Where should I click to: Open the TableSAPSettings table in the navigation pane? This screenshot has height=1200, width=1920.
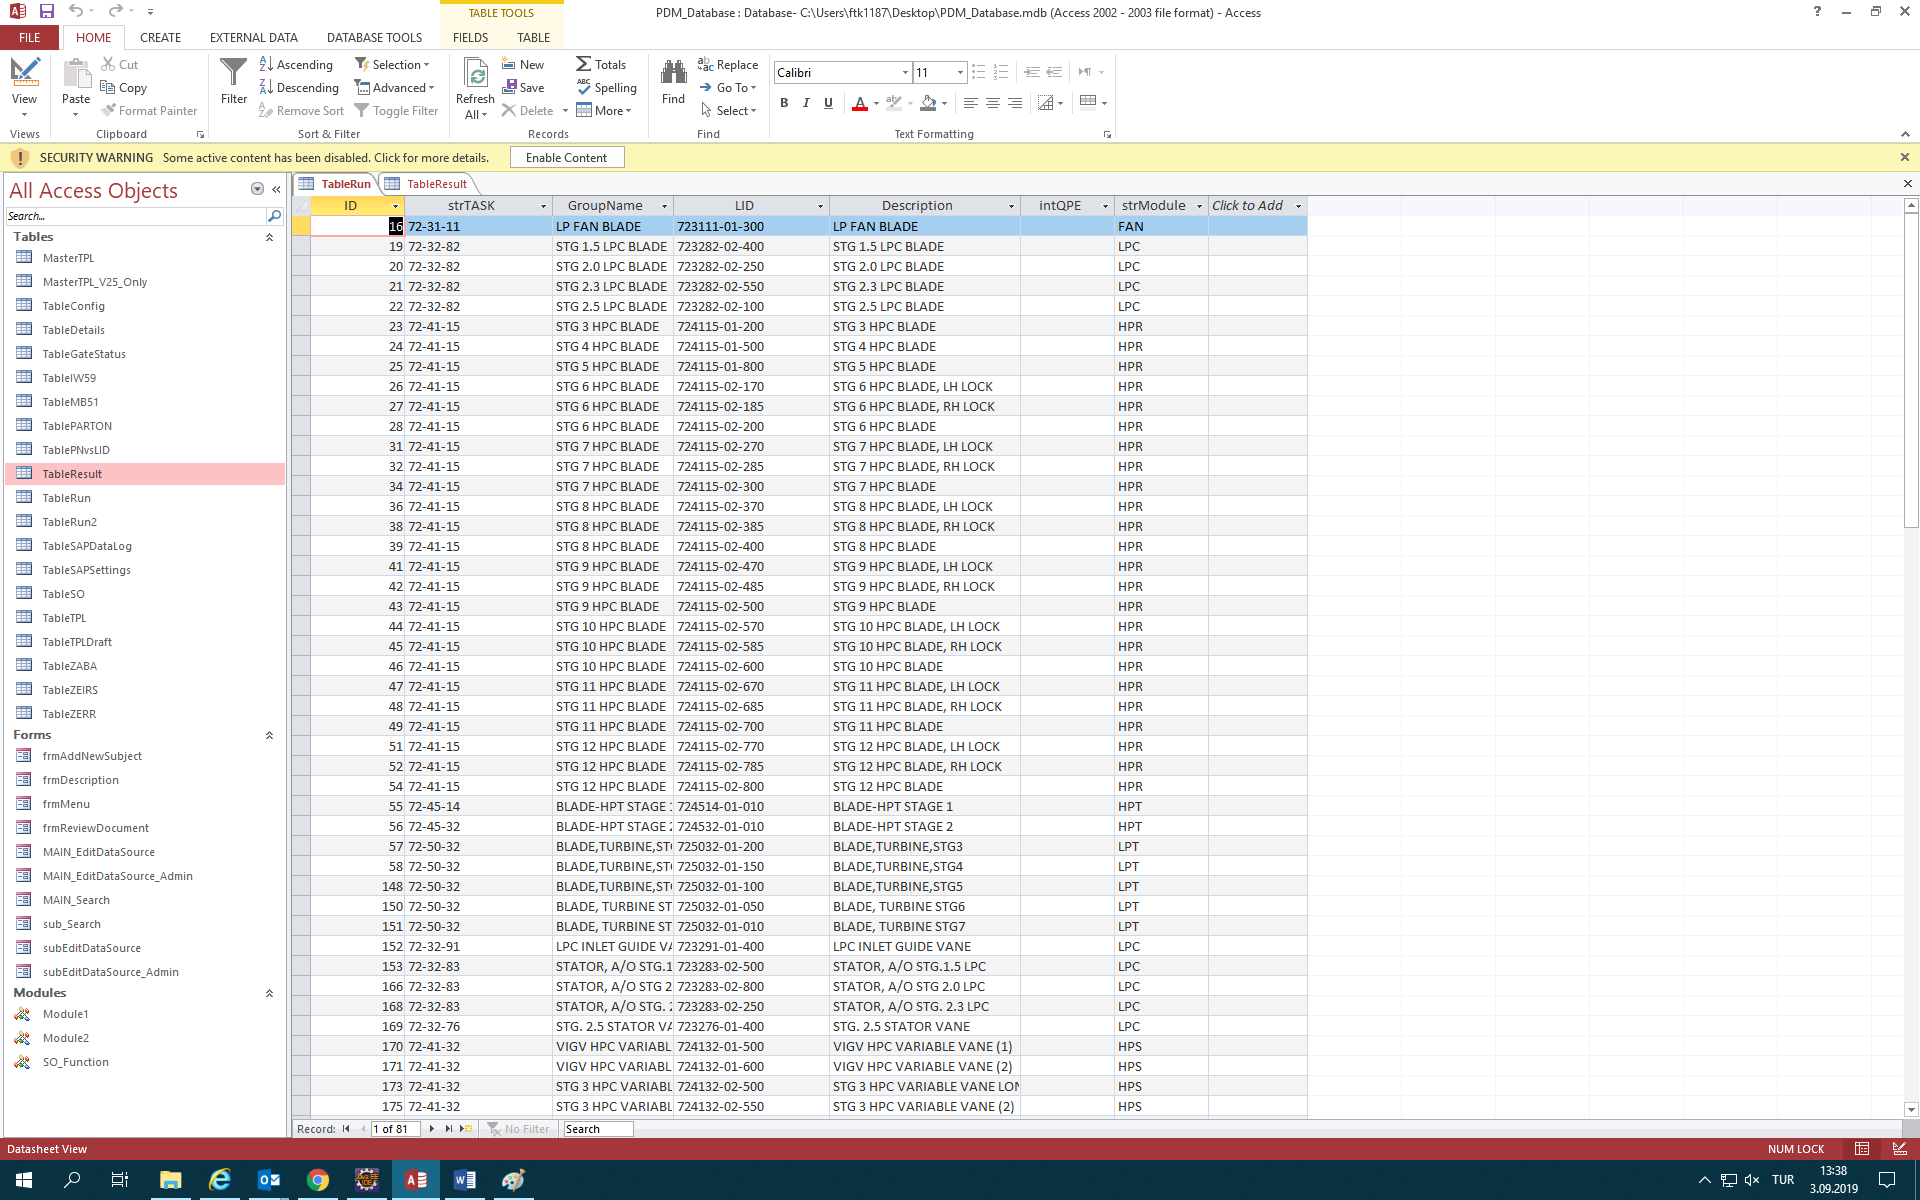(x=86, y=570)
